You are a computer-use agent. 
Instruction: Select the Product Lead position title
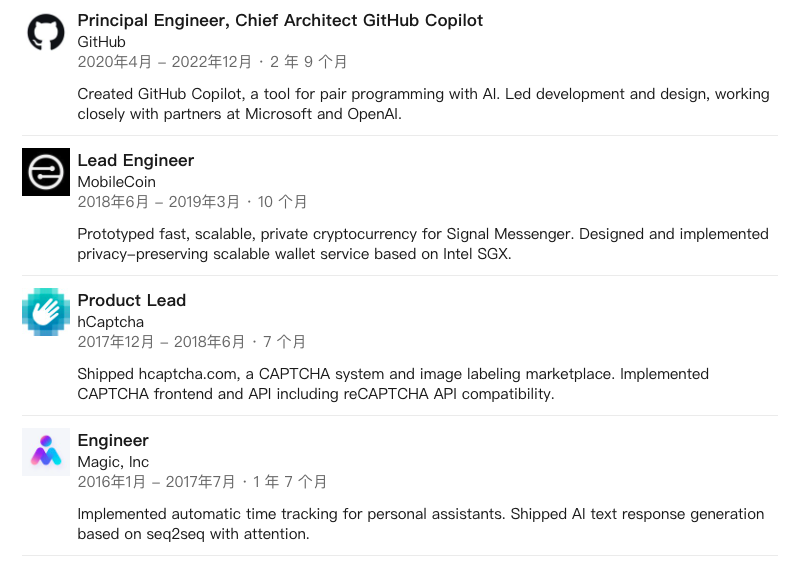click(x=131, y=300)
